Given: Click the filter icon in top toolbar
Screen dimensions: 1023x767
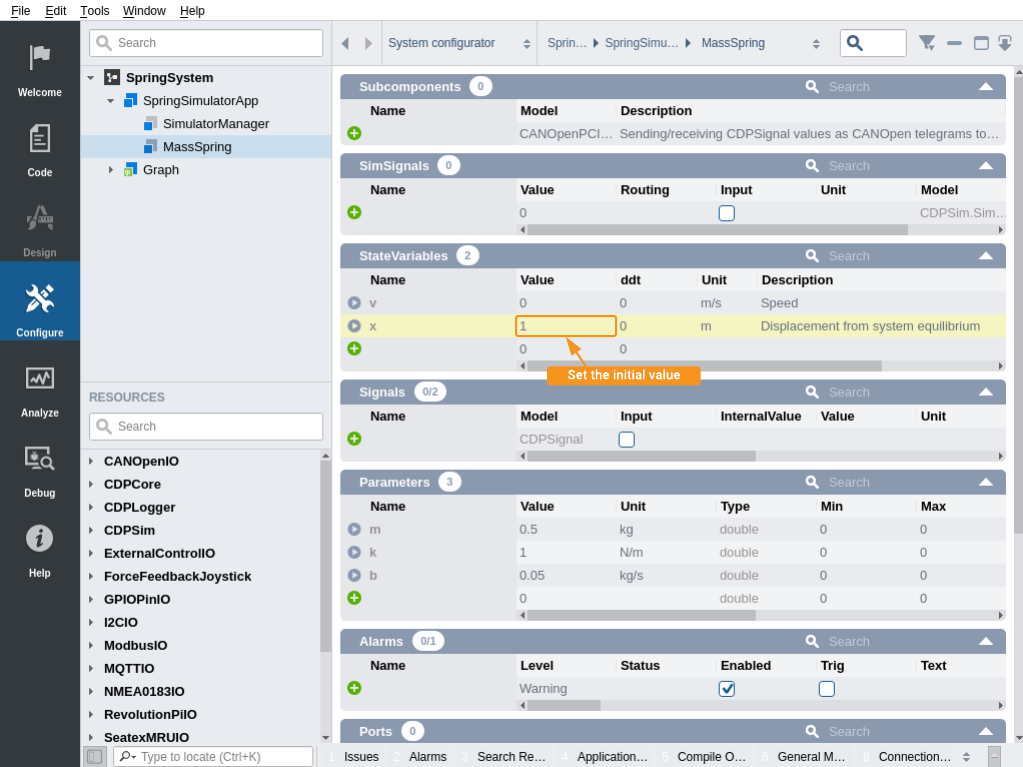Looking at the screenshot, I should (926, 43).
